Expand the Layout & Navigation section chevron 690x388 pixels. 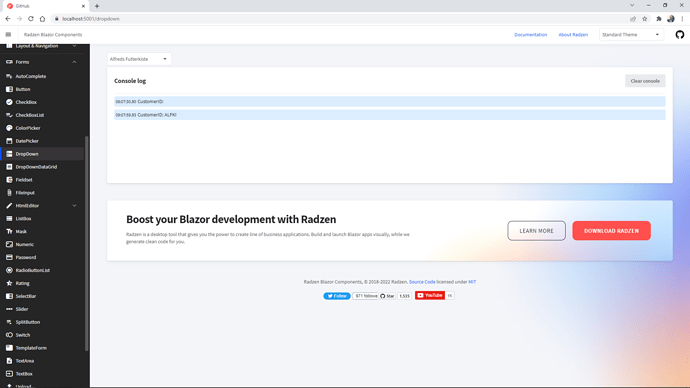[74, 46]
